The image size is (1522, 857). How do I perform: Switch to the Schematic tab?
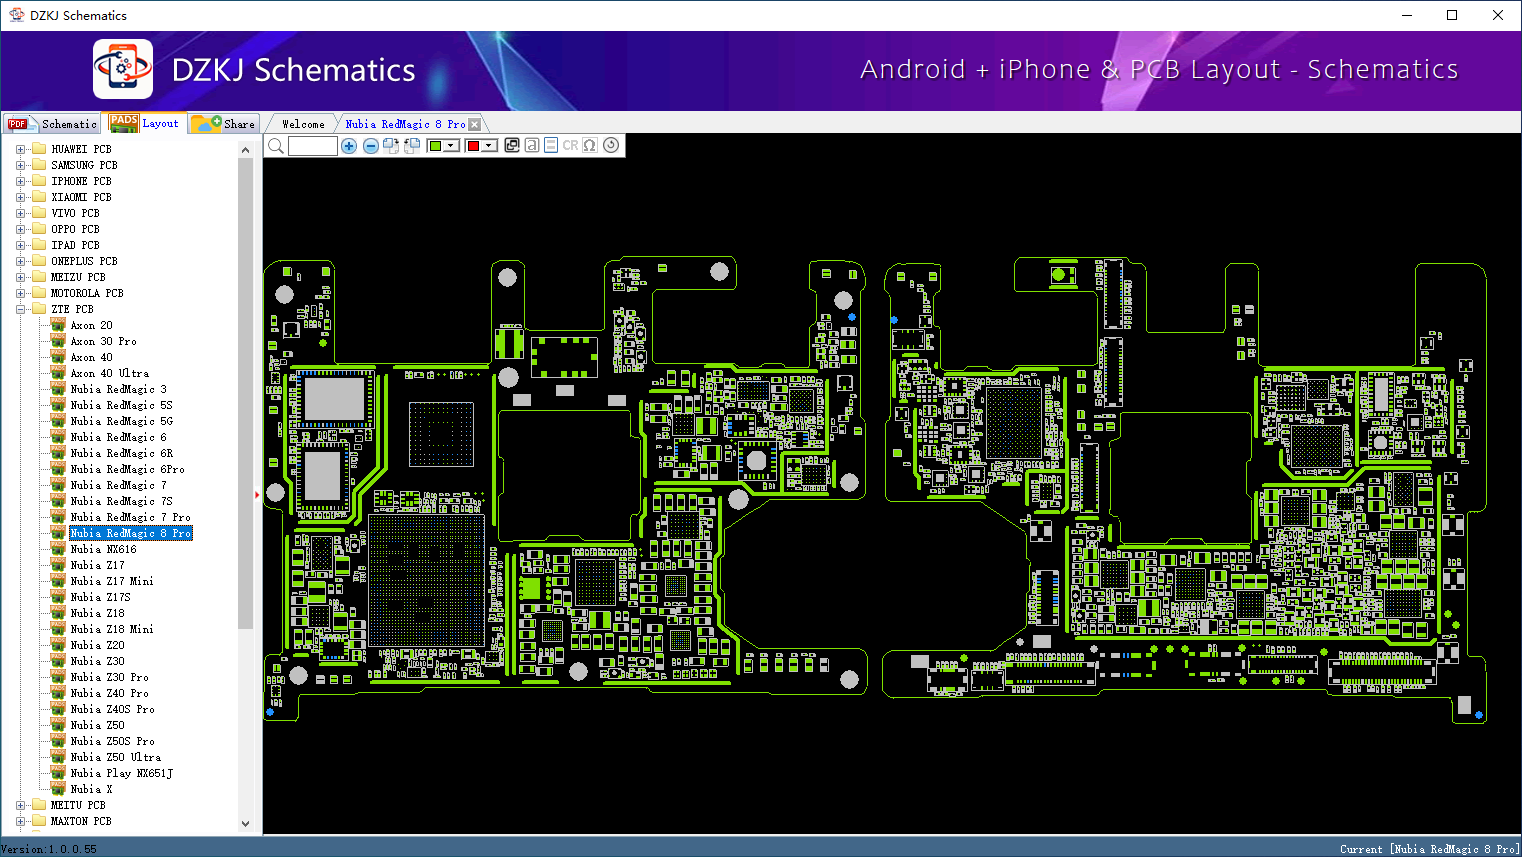(x=53, y=124)
